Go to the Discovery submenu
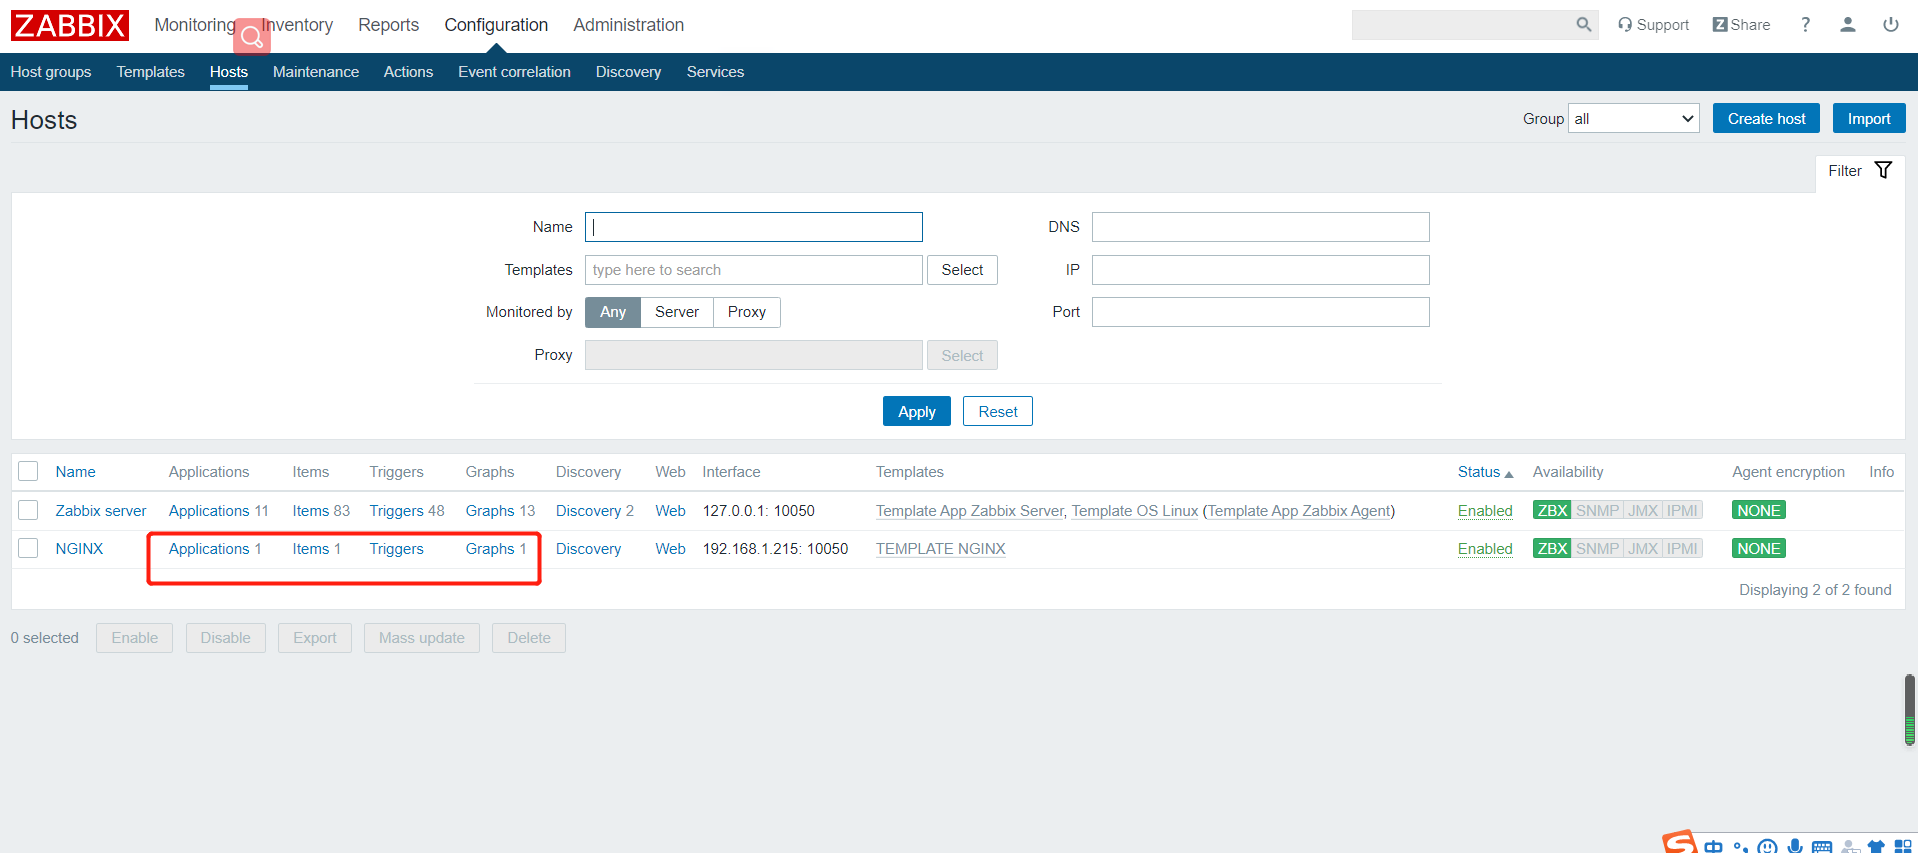The height and width of the screenshot is (853, 1918). (628, 72)
